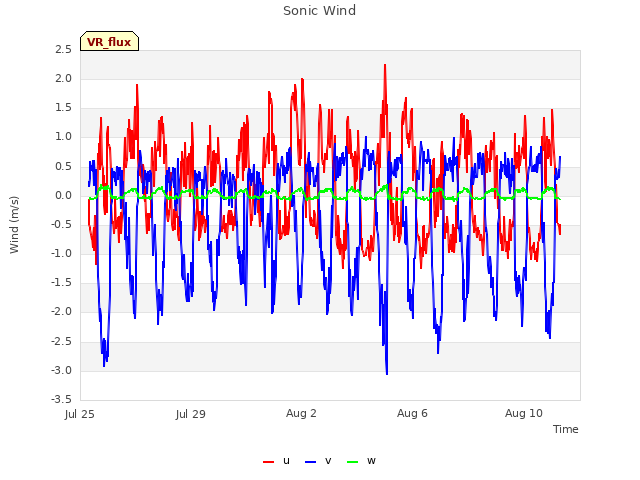This screenshot has width=640, height=480.
Task: Click the Jul 29 x-axis label
Action: pyautogui.click(x=191, y=414)
